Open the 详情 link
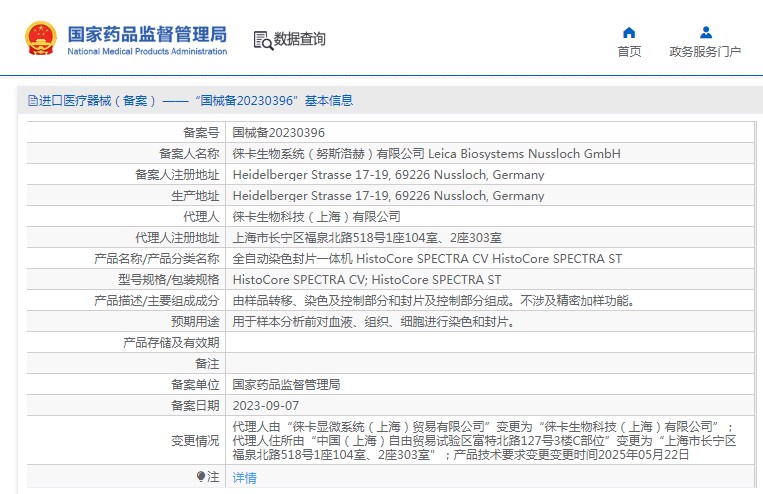 pos(244,477)
